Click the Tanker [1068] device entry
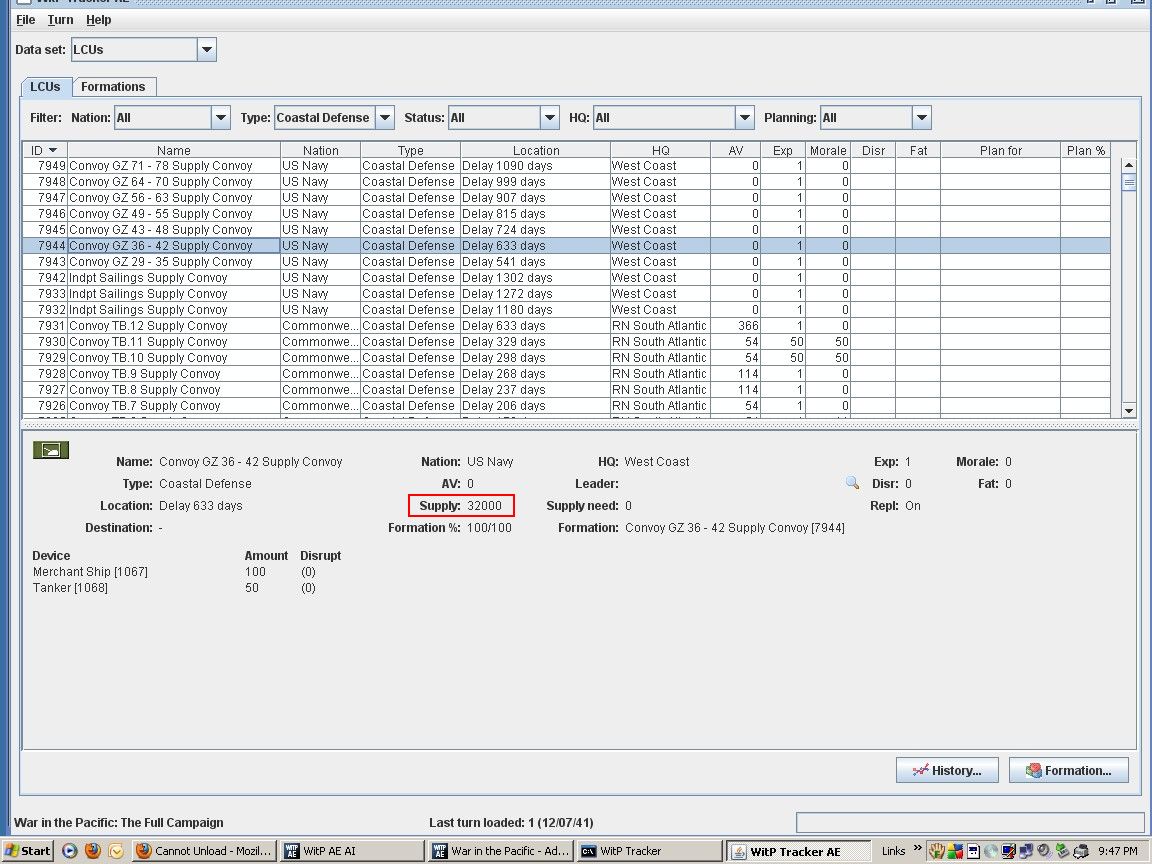 coord(70,588)
